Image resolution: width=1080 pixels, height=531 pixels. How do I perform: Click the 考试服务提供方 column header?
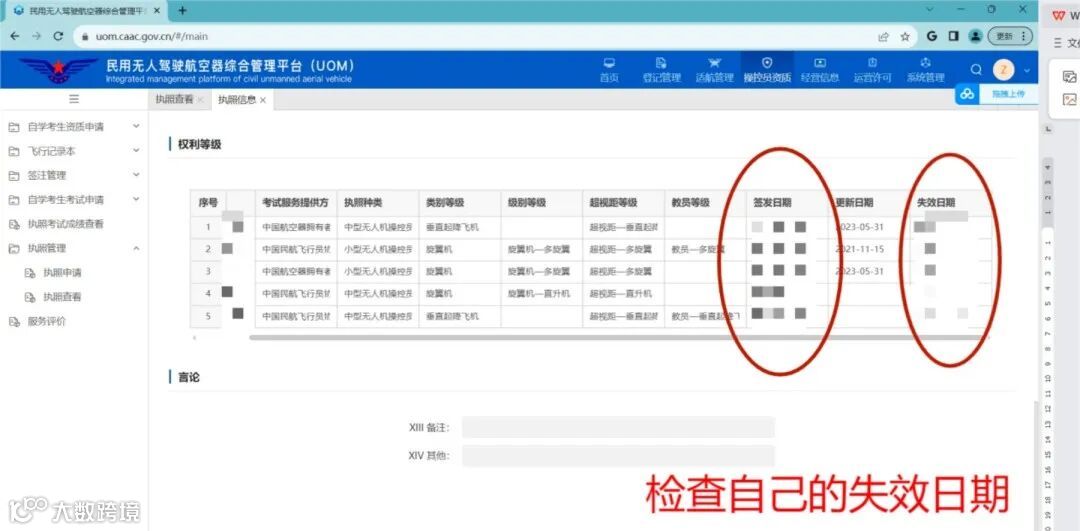click(x=295, y=203)
